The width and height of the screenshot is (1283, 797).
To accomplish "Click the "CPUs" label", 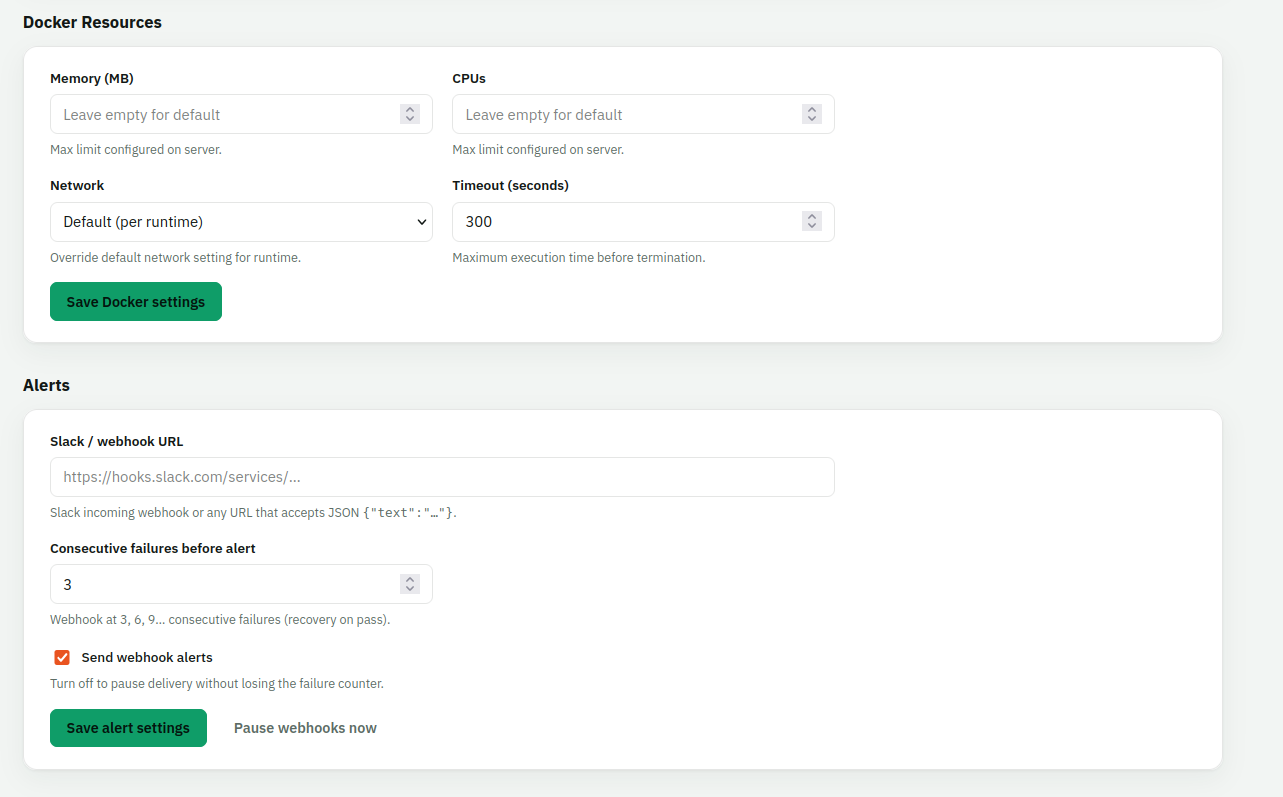I will click(x=469, y=78).
